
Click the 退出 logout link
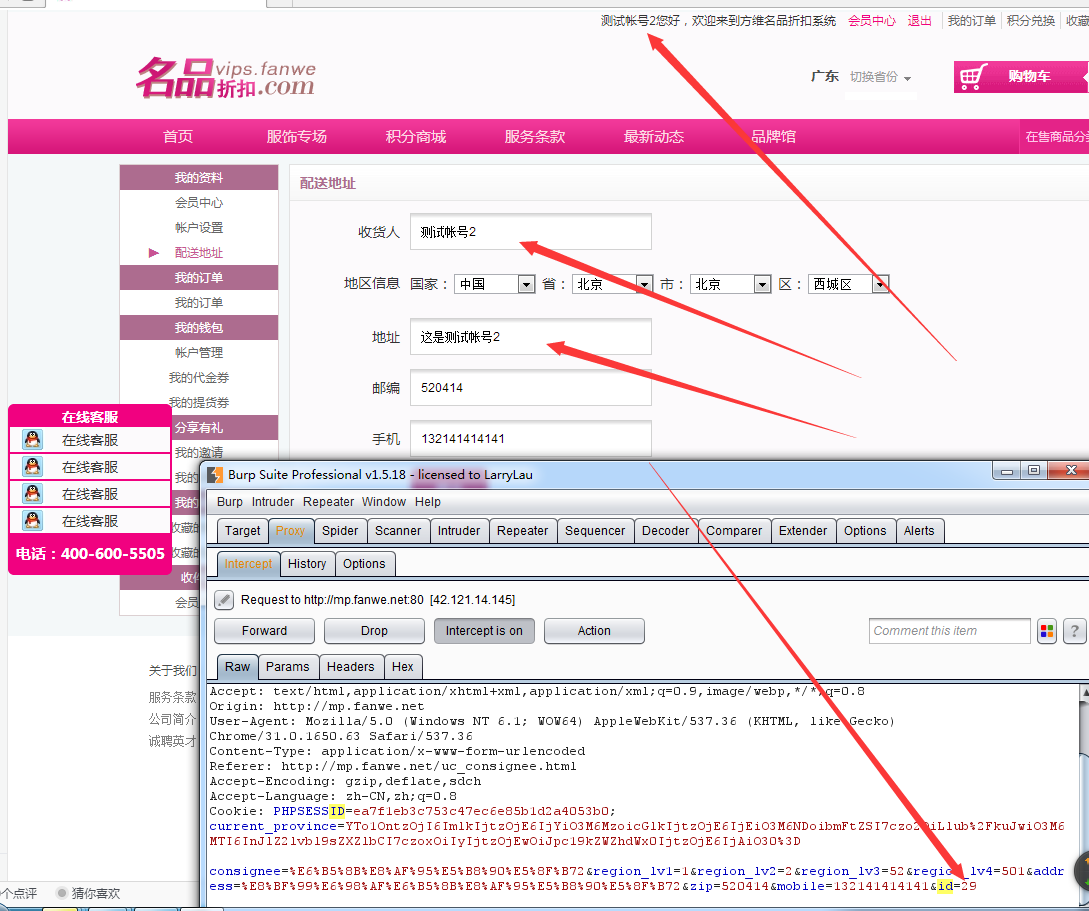[x=920, y=21]
